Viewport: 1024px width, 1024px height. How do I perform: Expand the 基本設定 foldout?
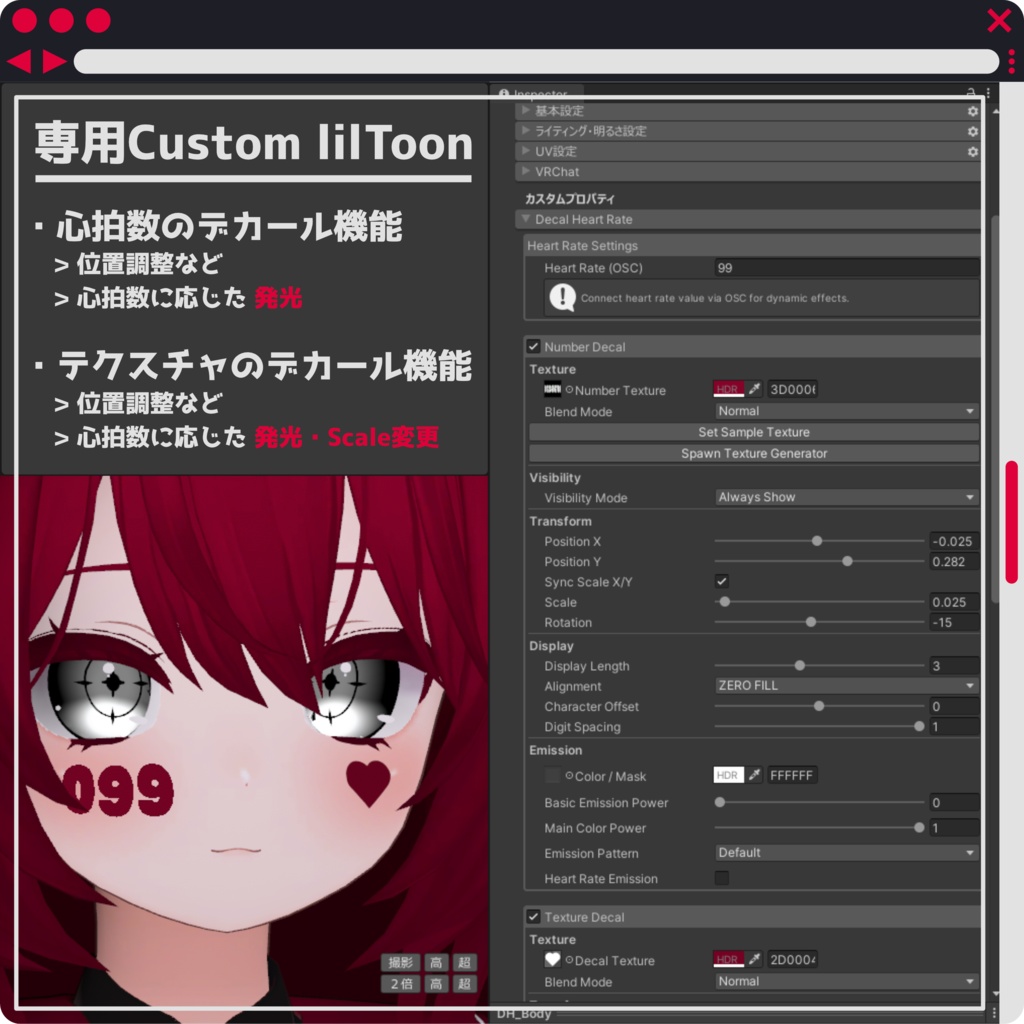pyautogui.click(x=525, y=110)
